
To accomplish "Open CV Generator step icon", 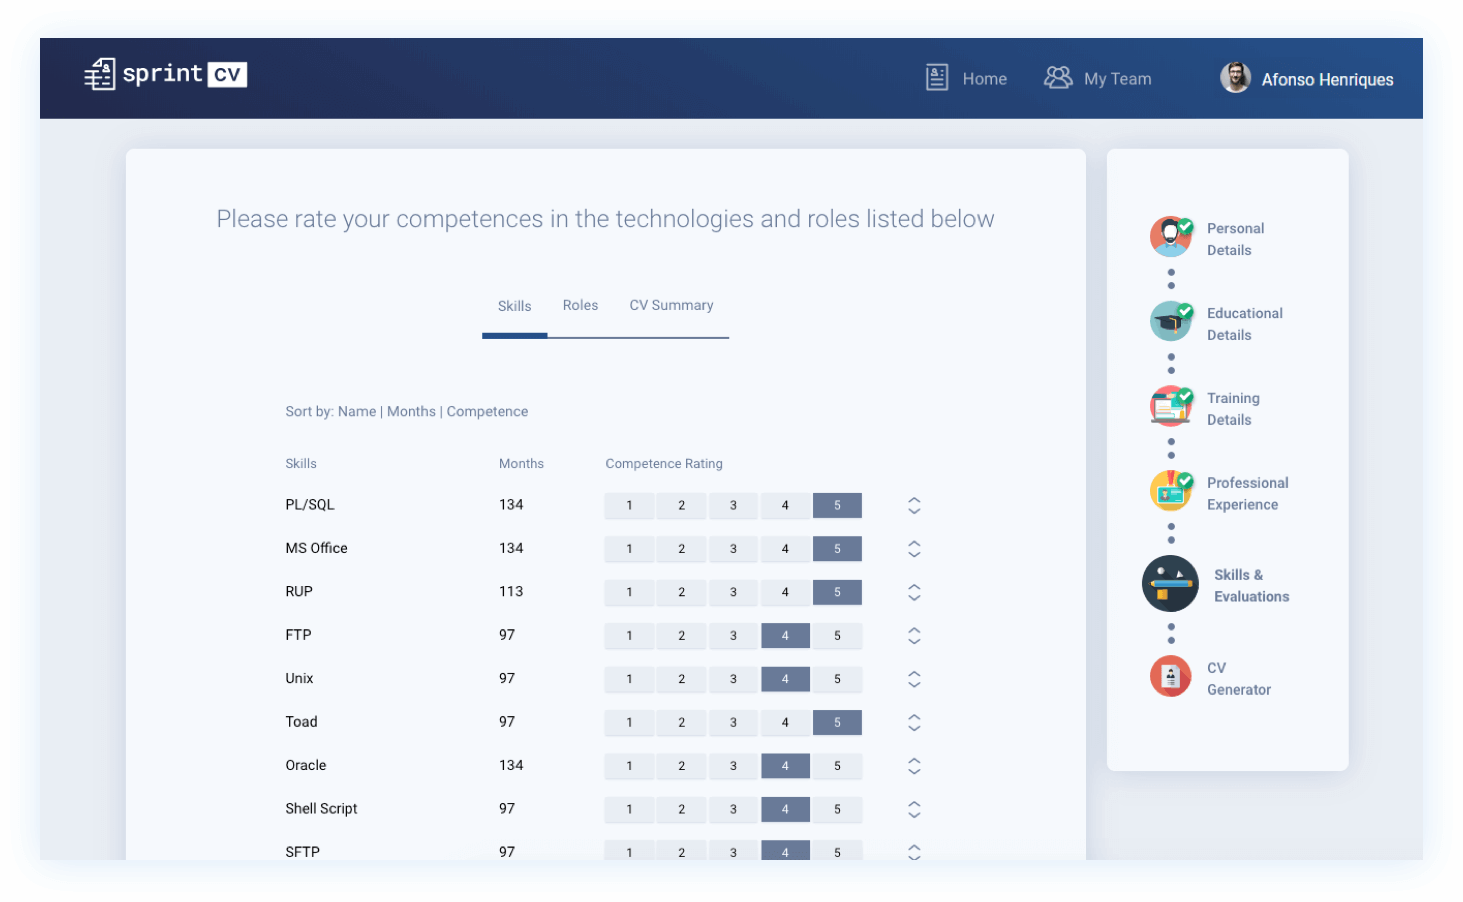I will 1170,677.
